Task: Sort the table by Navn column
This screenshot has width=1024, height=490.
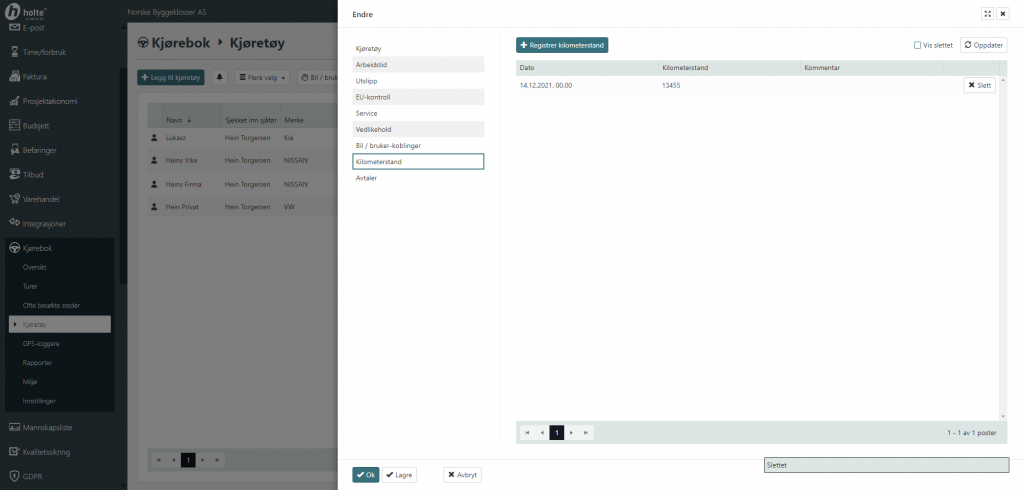Action: tap(178, 119)
